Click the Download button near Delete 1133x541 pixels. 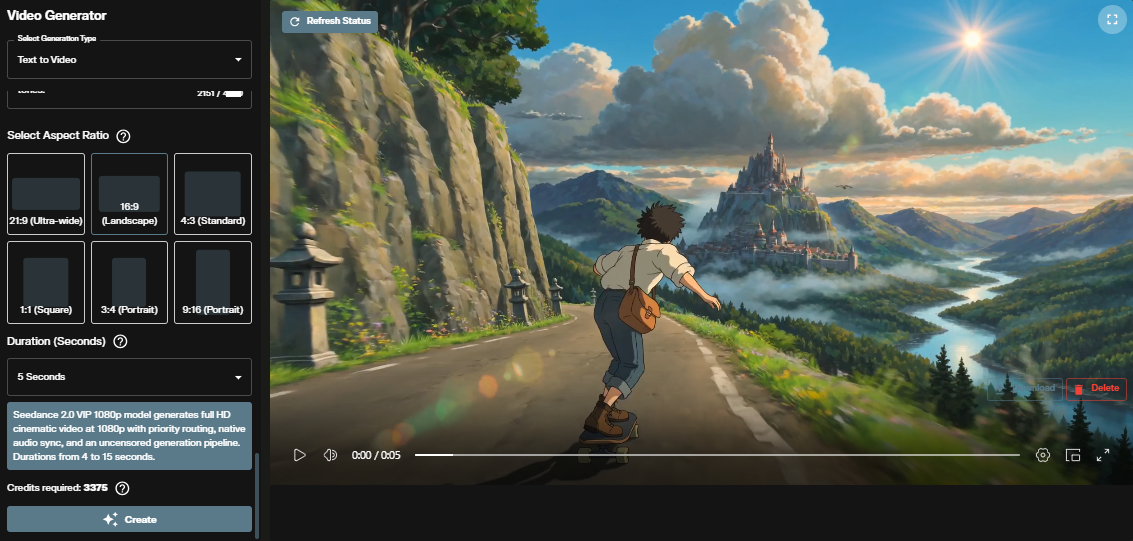[x=1025, y=389]
